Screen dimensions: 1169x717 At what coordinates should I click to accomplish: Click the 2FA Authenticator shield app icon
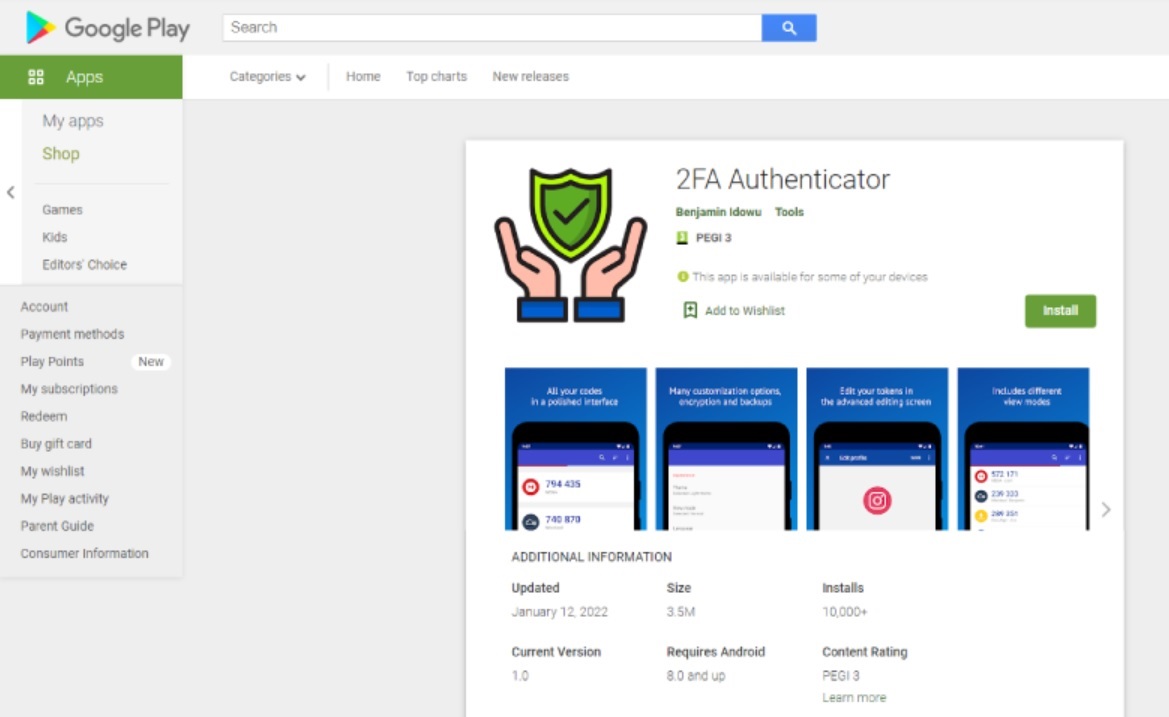click(x=570, y=244)
